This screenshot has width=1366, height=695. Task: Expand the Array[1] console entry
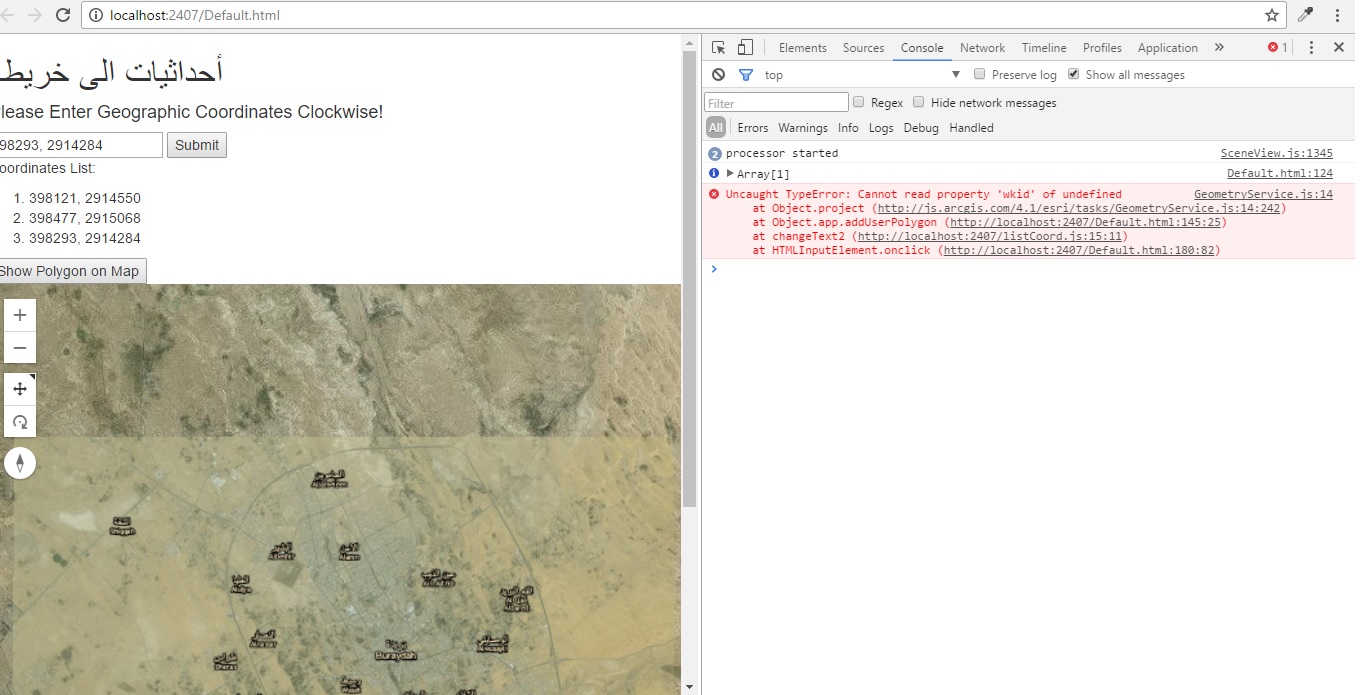pyautogui.click(x=730, y=173)
